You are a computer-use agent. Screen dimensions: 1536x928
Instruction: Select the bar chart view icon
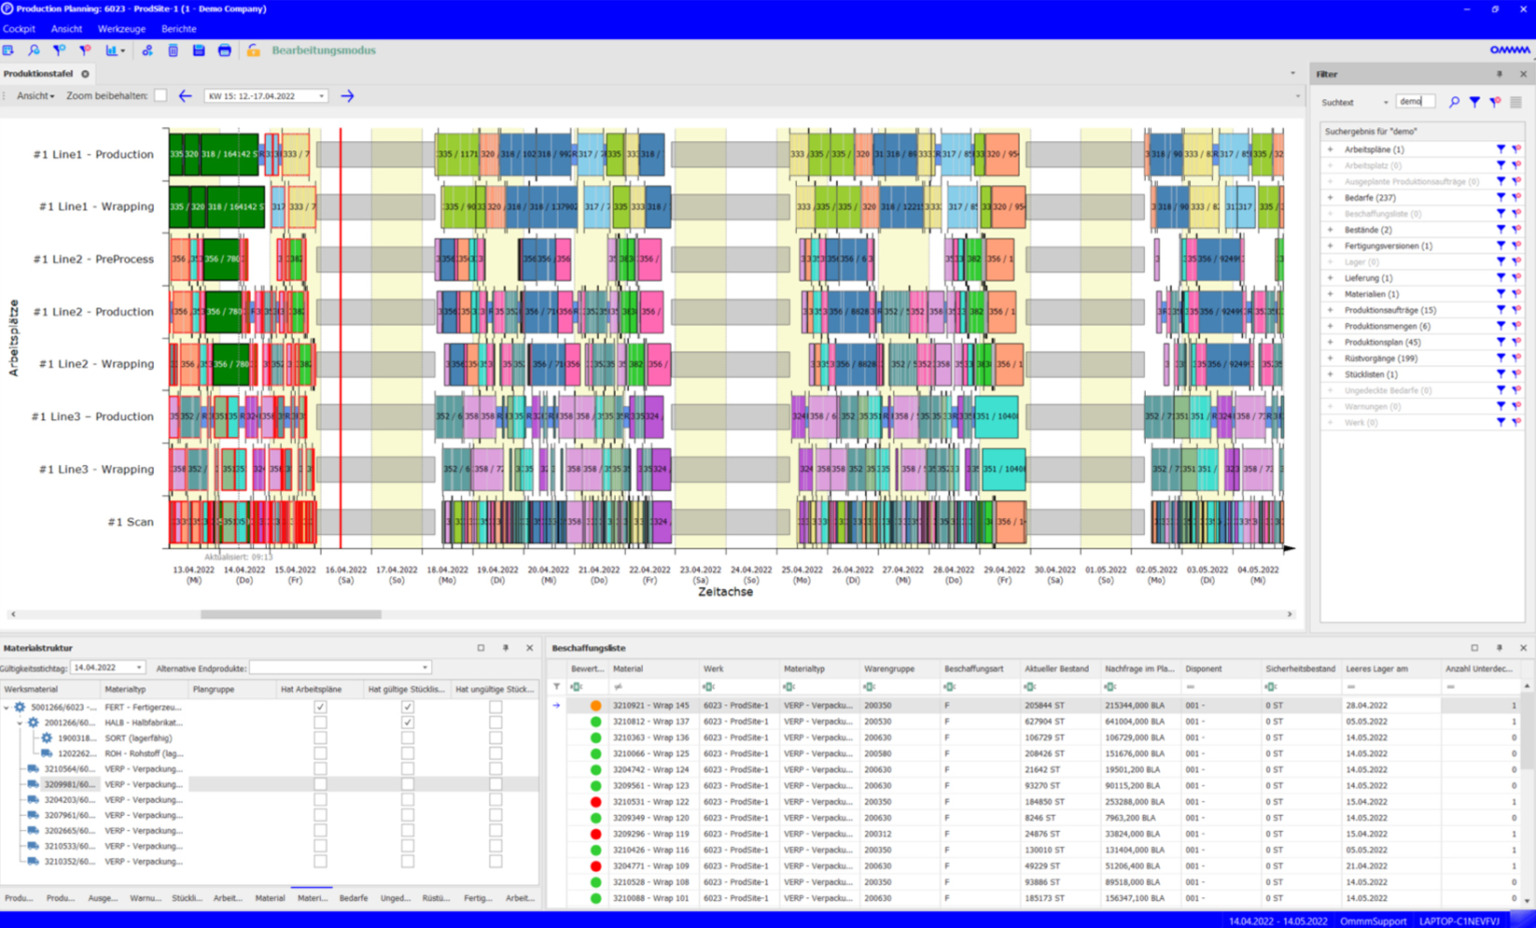(110, 50)
